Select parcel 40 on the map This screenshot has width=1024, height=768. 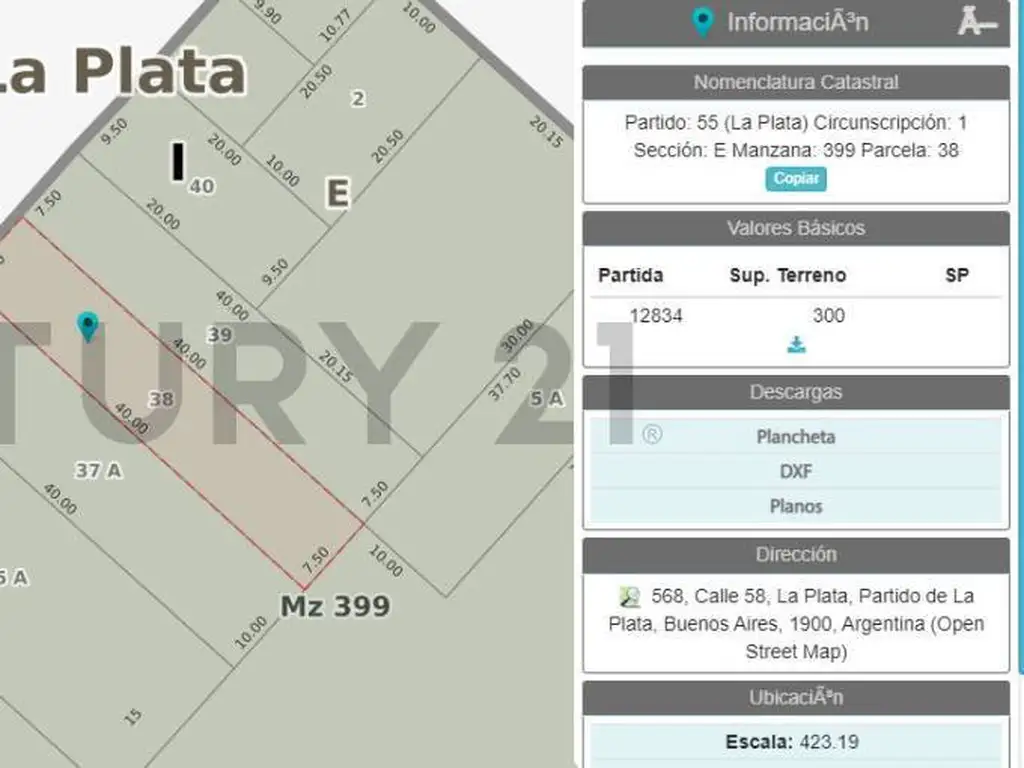tap(202, 186)
